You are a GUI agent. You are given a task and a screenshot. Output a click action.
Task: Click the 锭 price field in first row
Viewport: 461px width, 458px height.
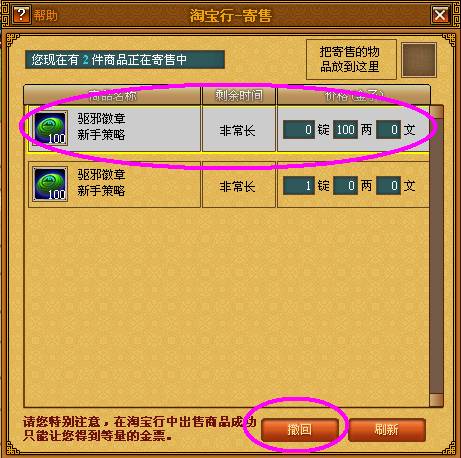click(x=299, y=130)
